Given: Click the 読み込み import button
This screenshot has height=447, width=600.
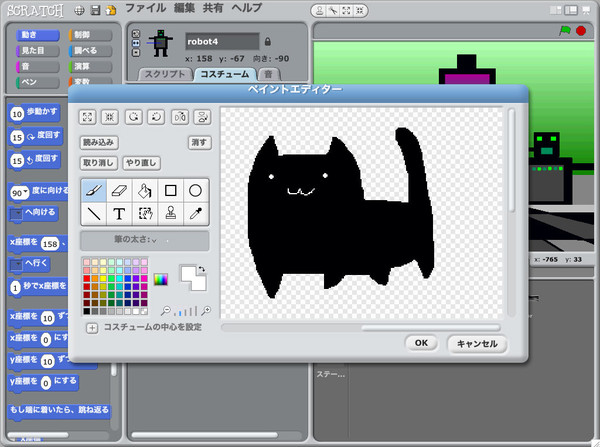Looking at the screenshot, I should click(99, 142).
